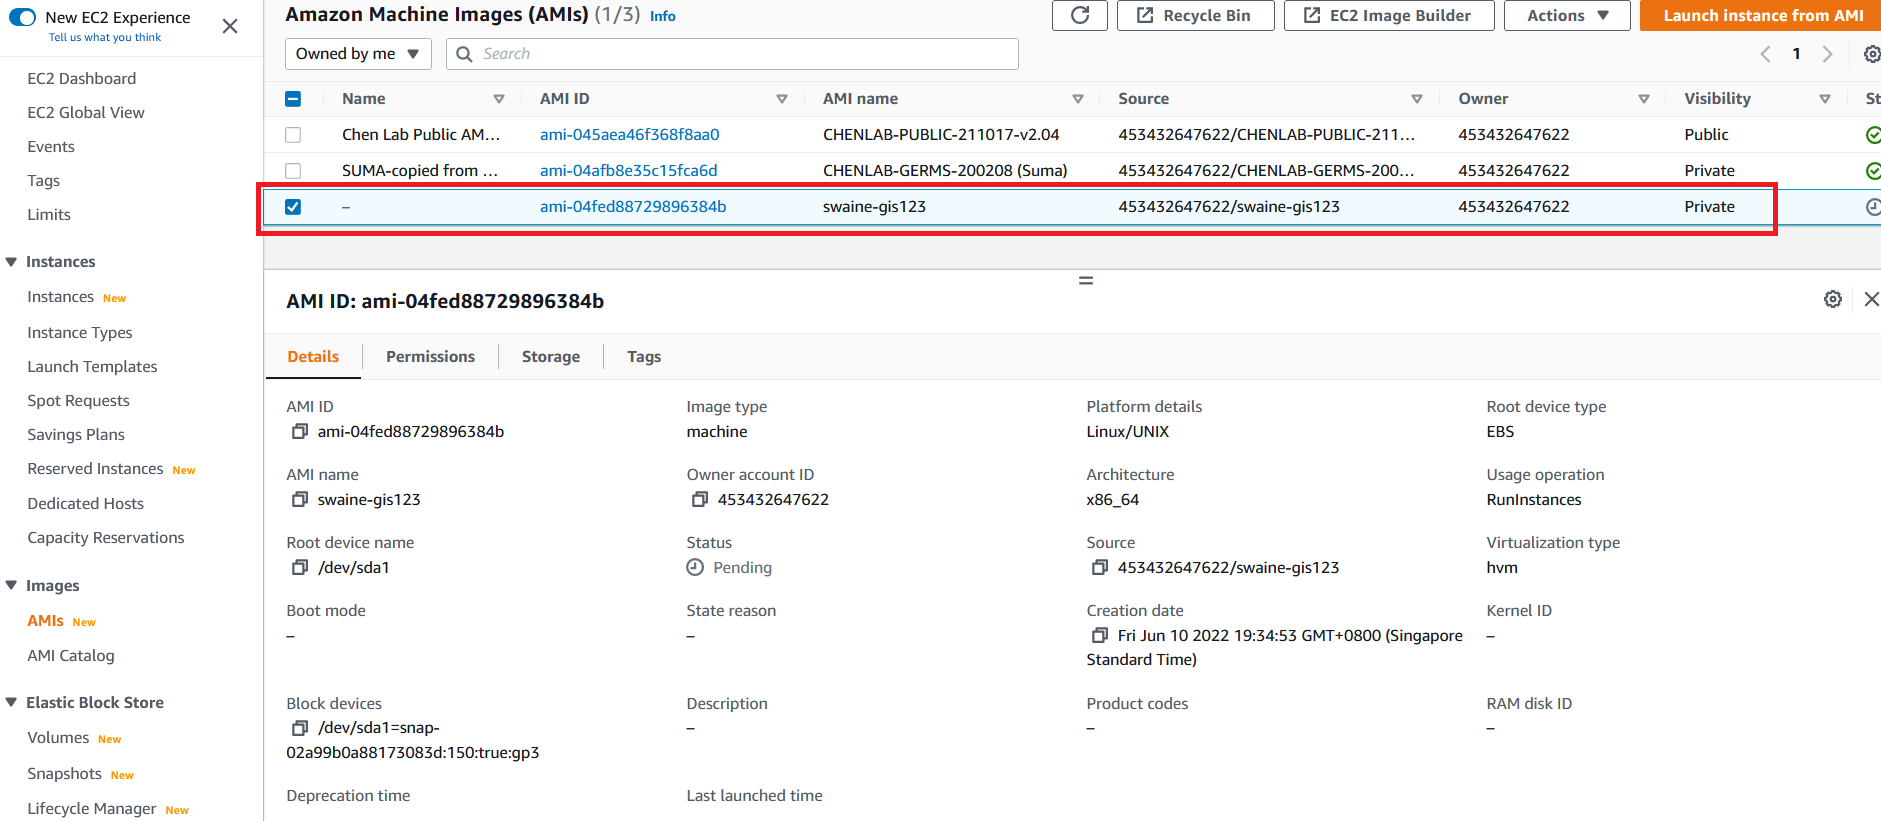Check the SUMA-copied AMI row
The height and width of the screenshot is (821, 1881).
pyautogui.click(x=293, y=171)
